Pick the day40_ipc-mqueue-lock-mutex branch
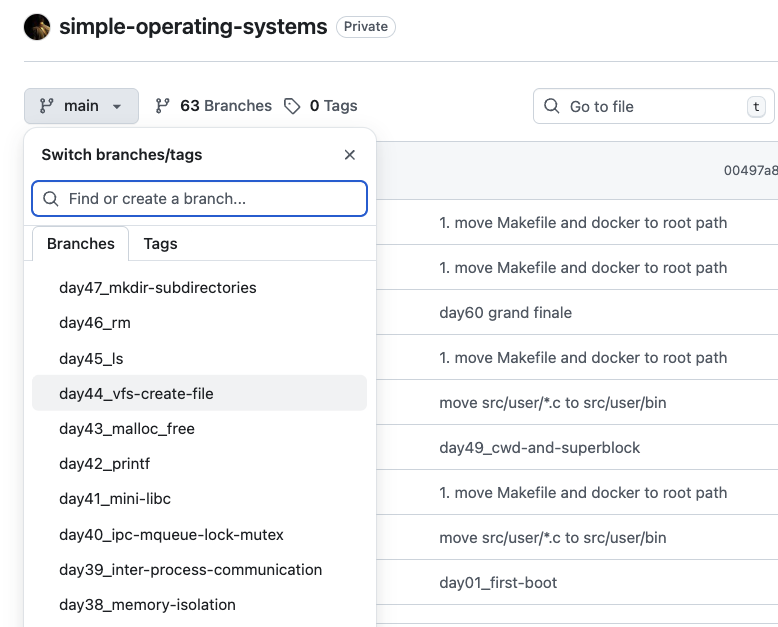Viewport: 778px width, 627px height. 171,535
